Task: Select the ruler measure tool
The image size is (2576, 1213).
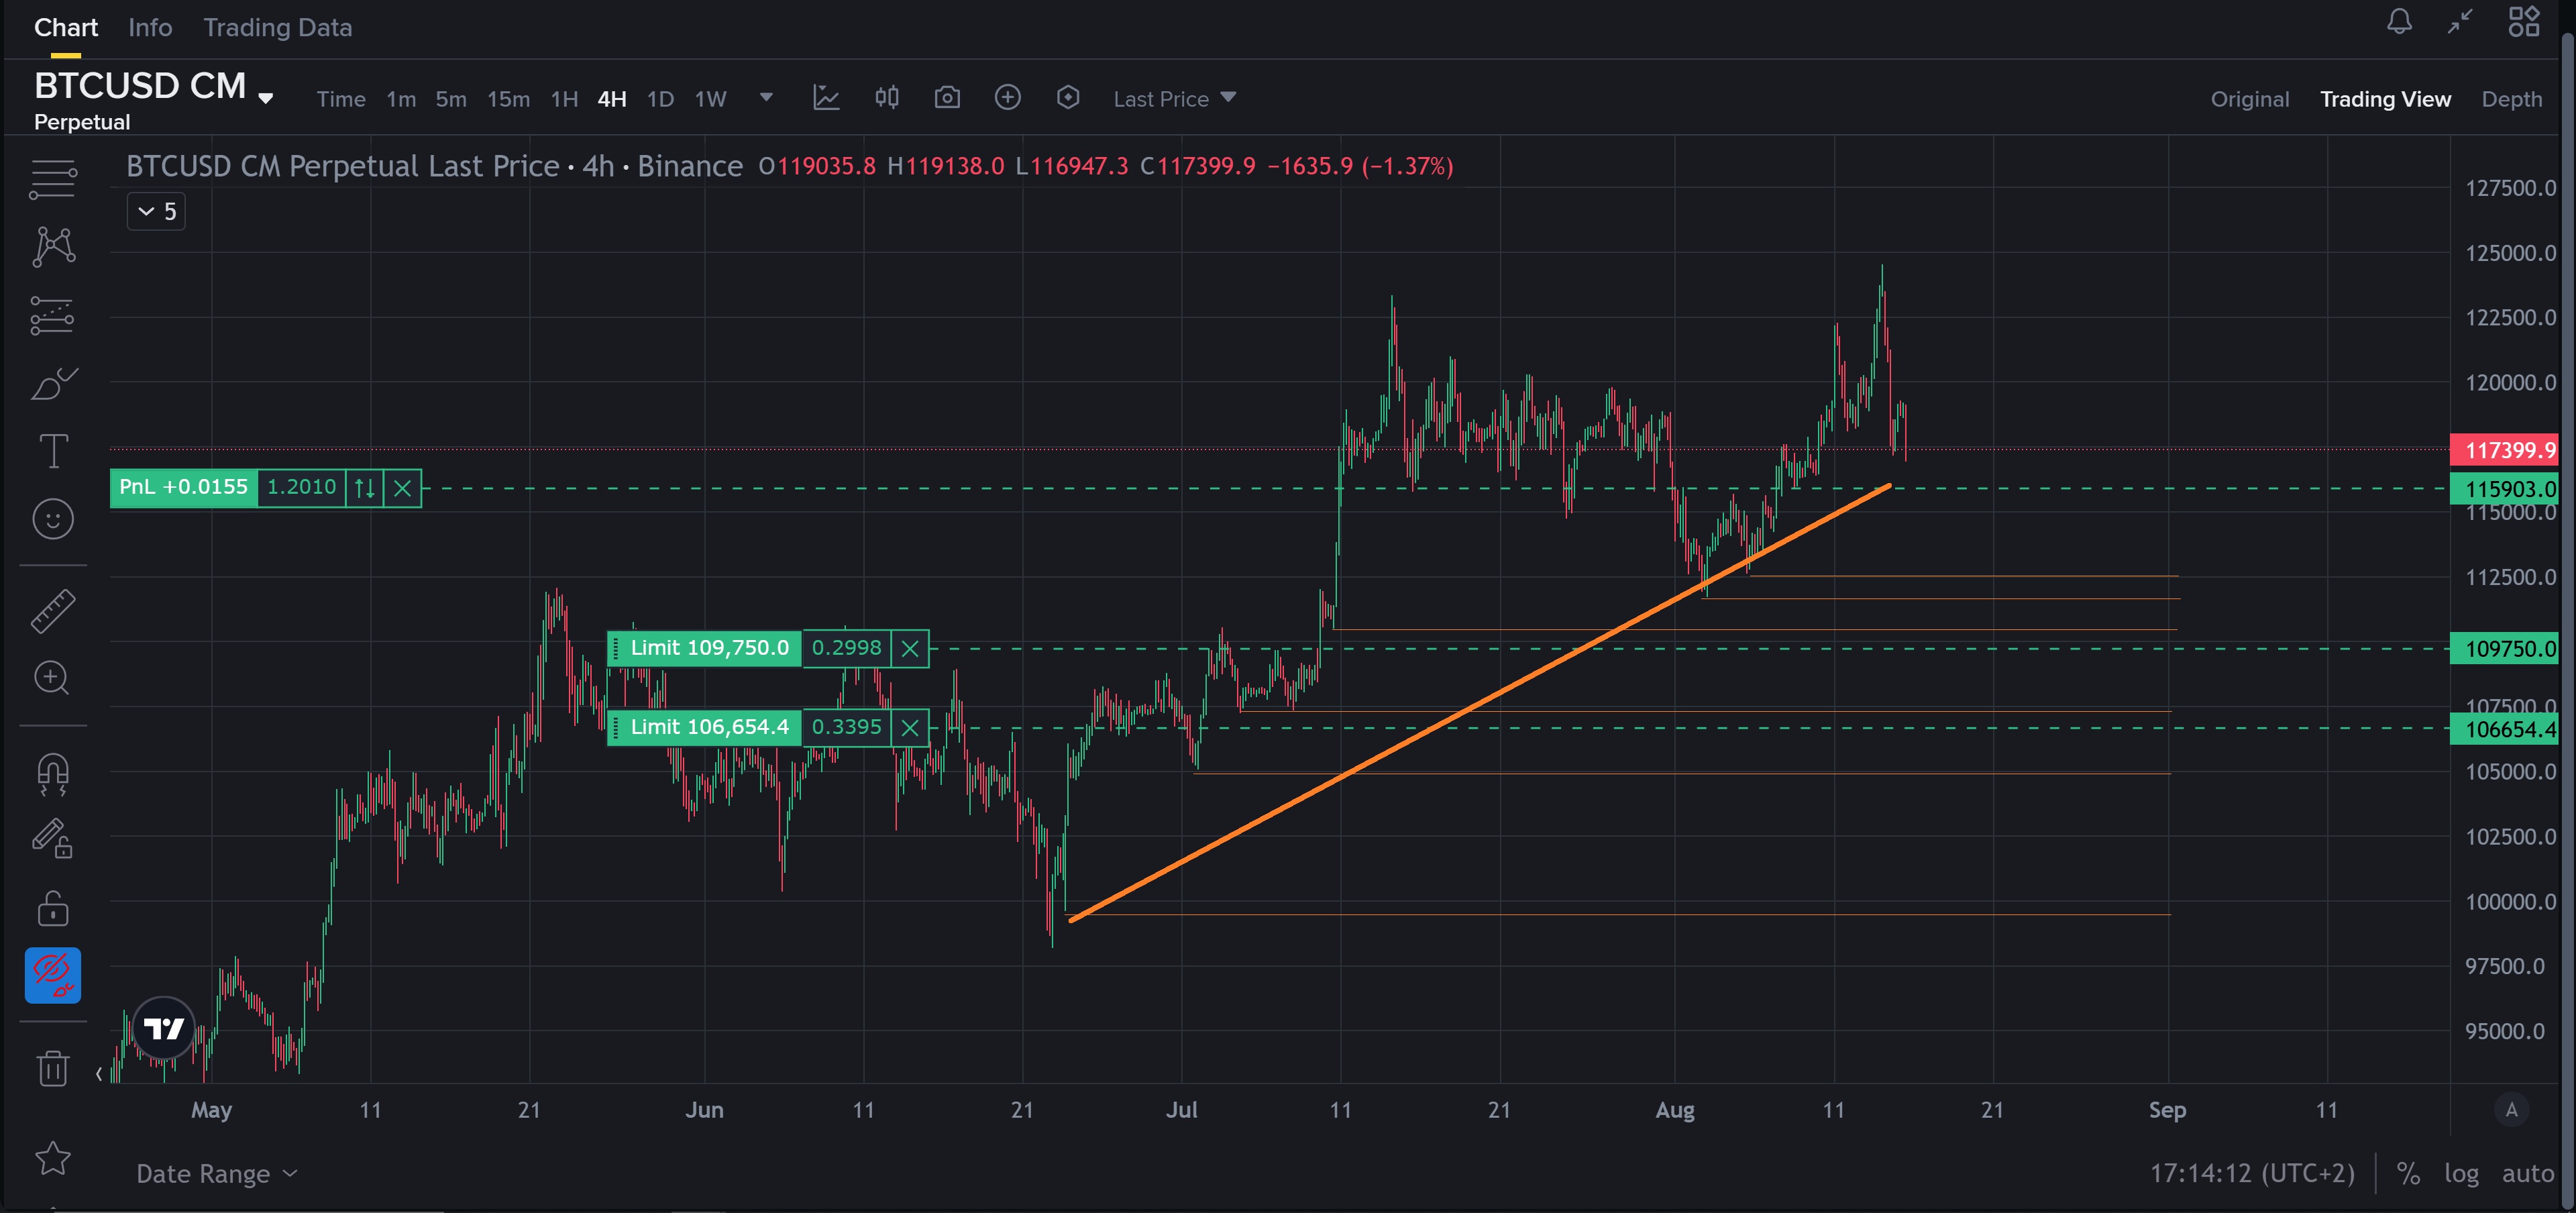Action: coord(52,611)
